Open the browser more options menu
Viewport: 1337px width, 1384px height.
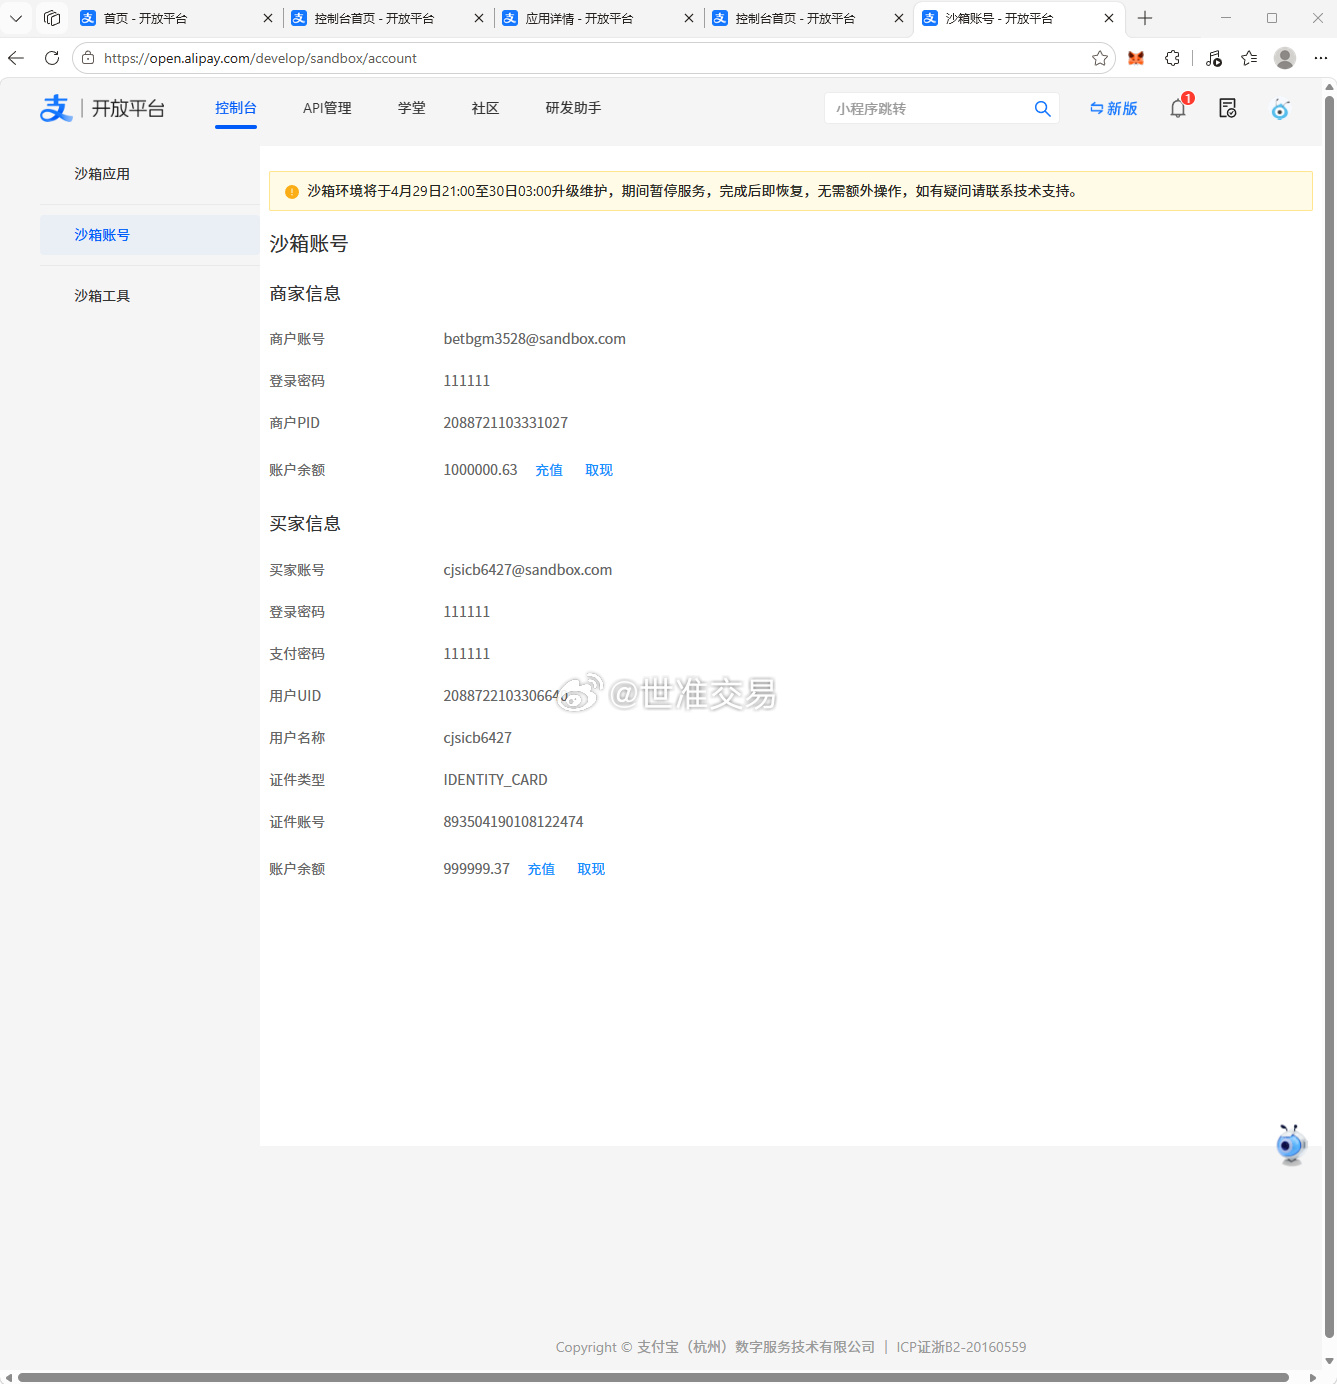point(1321,58)
